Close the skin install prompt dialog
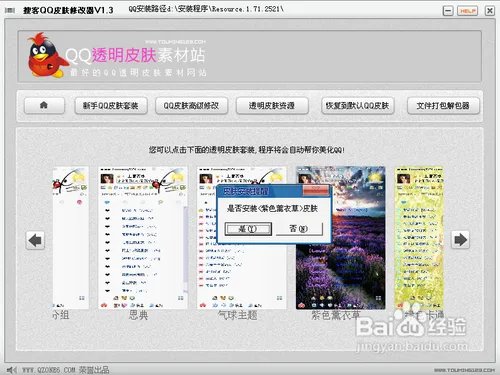The height and width of the screenshot is (375, 500). click(x=315, y=191)
